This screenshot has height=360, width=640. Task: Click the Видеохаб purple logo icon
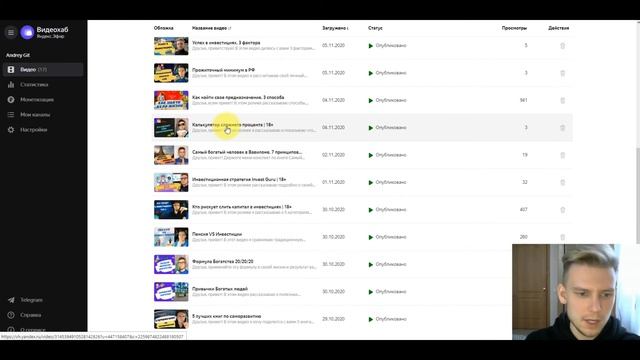(x=27, y=32)
